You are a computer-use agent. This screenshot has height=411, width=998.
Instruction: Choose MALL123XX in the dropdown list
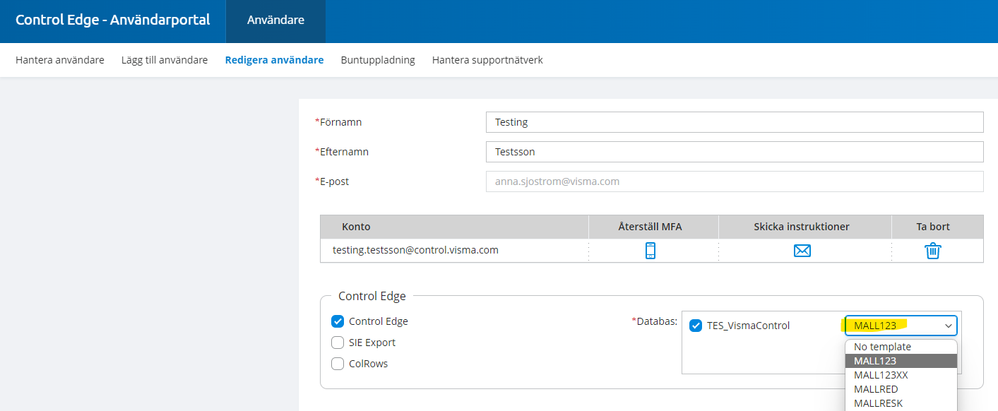881,374
